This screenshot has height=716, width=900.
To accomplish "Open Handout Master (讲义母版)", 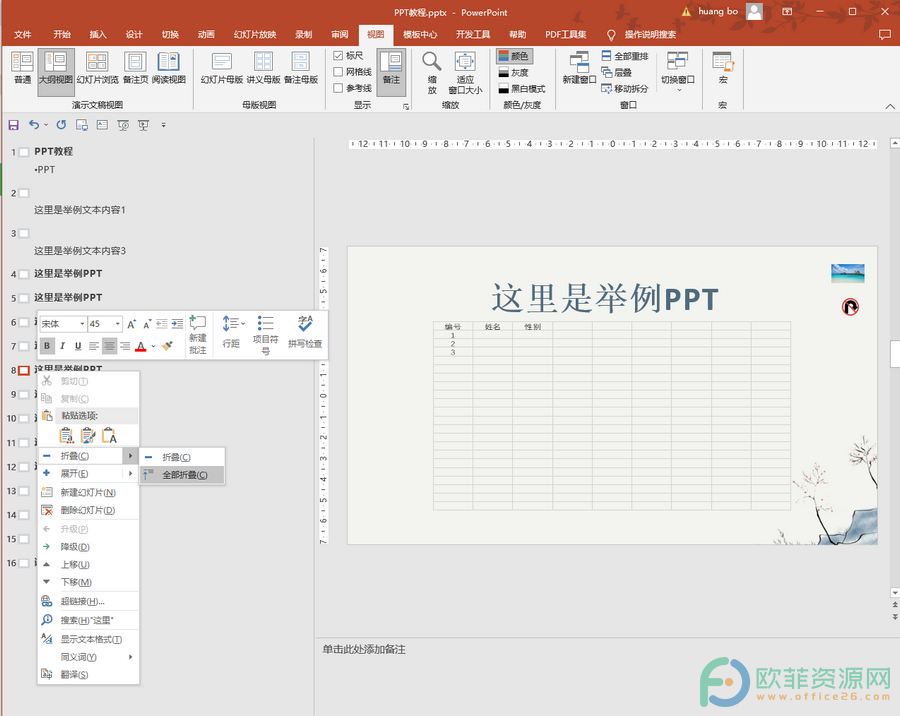I will 263,69.
